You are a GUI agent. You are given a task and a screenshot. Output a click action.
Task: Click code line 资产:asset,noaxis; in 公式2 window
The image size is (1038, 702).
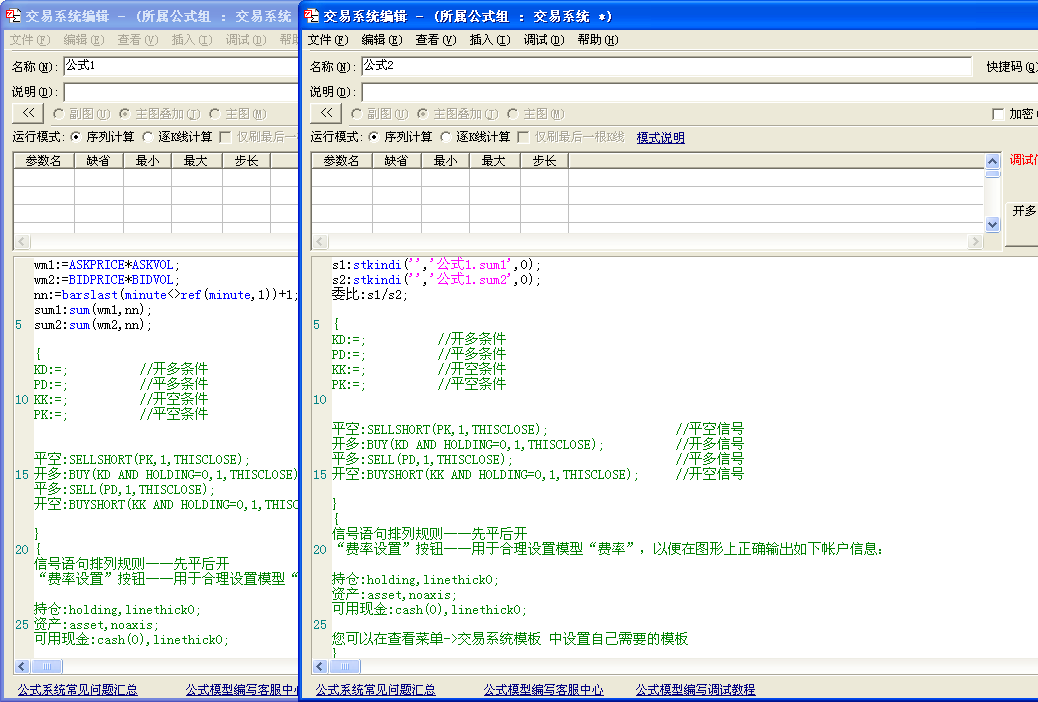[x=394, y=595]
